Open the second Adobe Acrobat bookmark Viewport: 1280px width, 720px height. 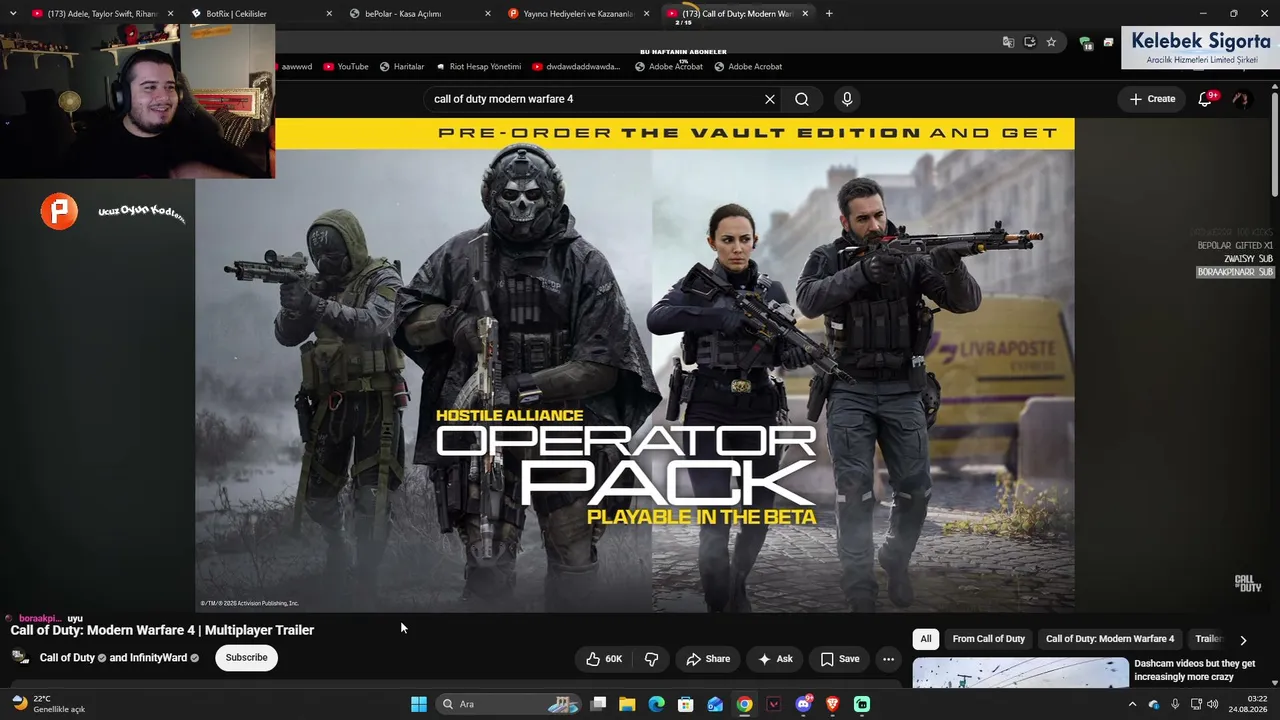click(748, 67)
